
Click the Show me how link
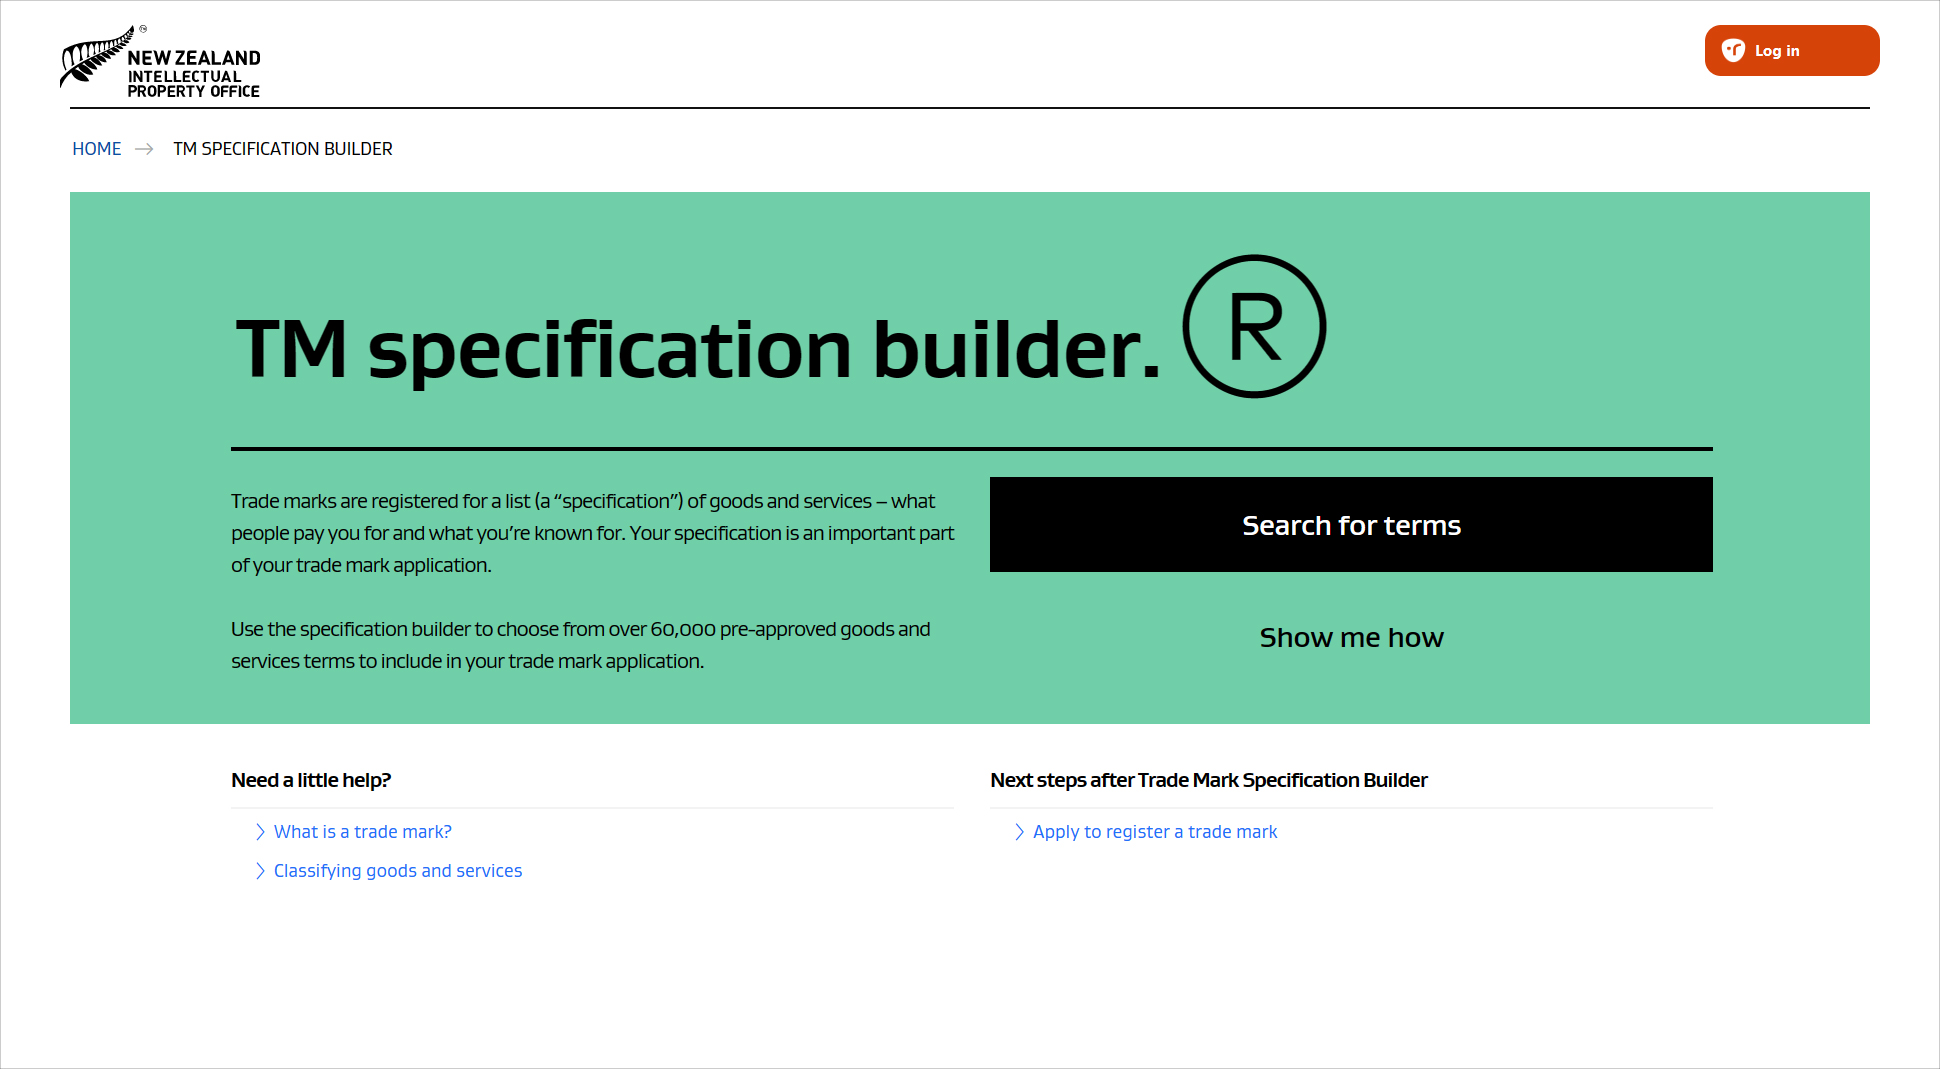[1350, 638]
